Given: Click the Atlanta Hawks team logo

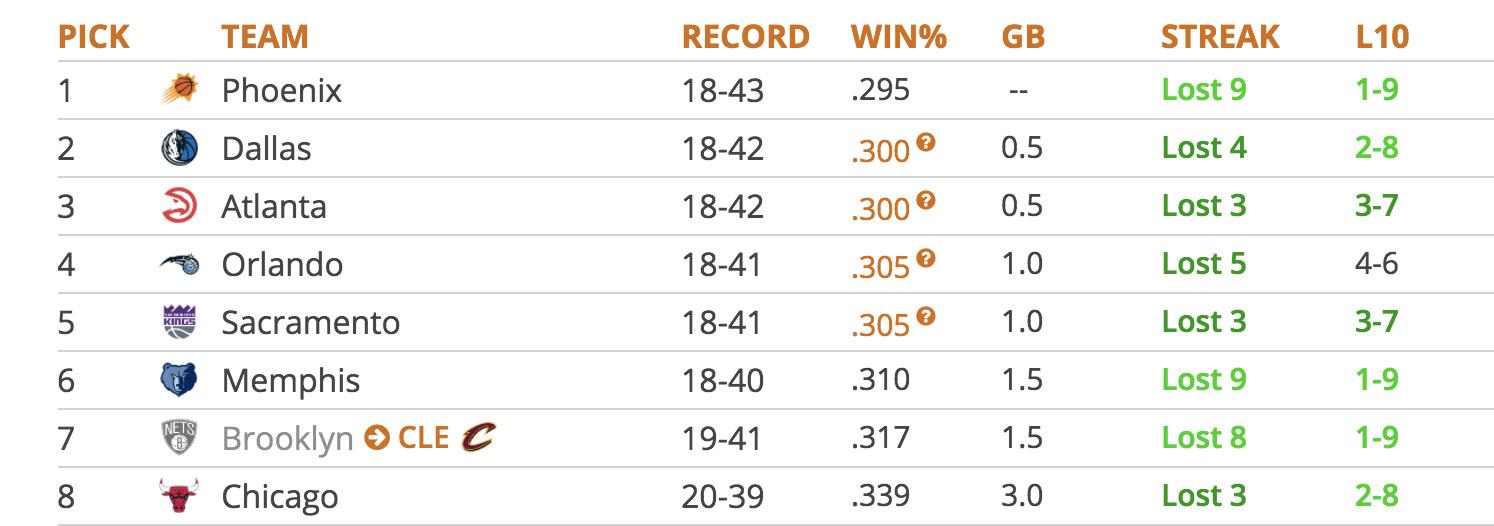Looking at the screenshot, I should pyautogui.click(x=180, y=206).
